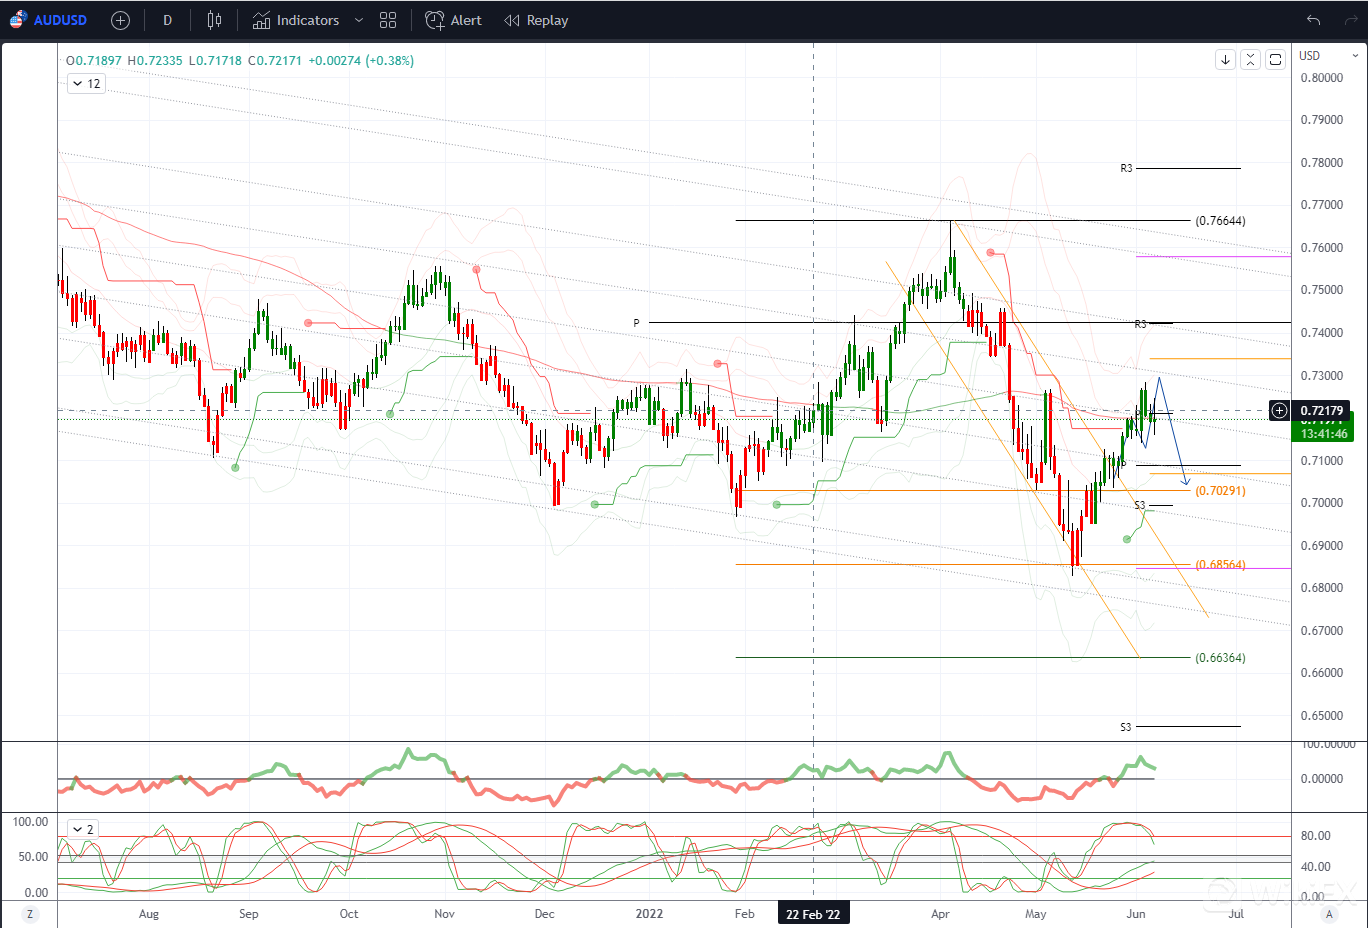
Task: Open the indicator templates grid icon
Action: tap(389, 20)
